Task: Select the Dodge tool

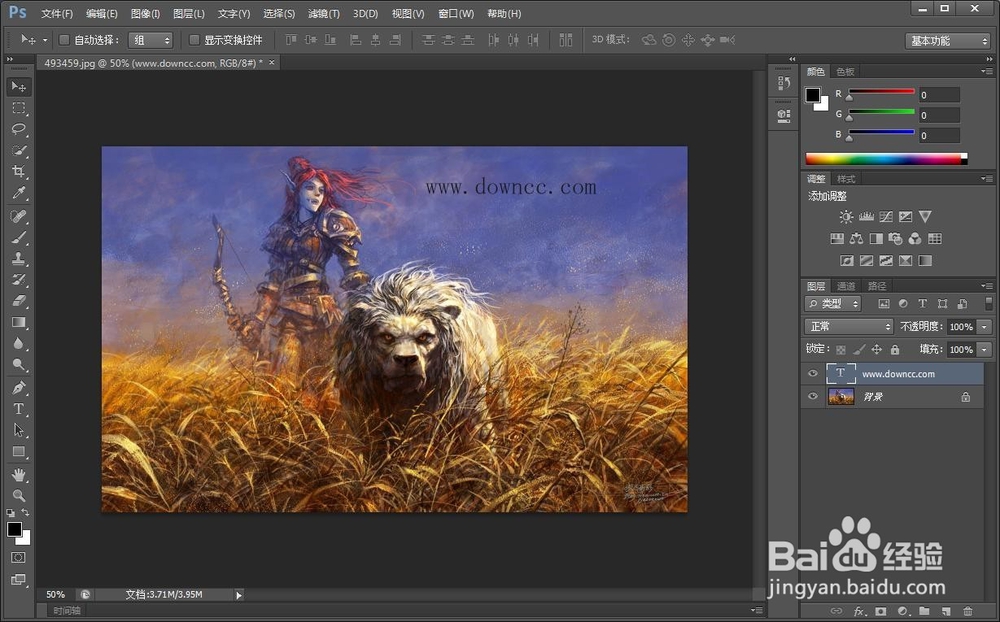Action: click(x=18, y=364)
